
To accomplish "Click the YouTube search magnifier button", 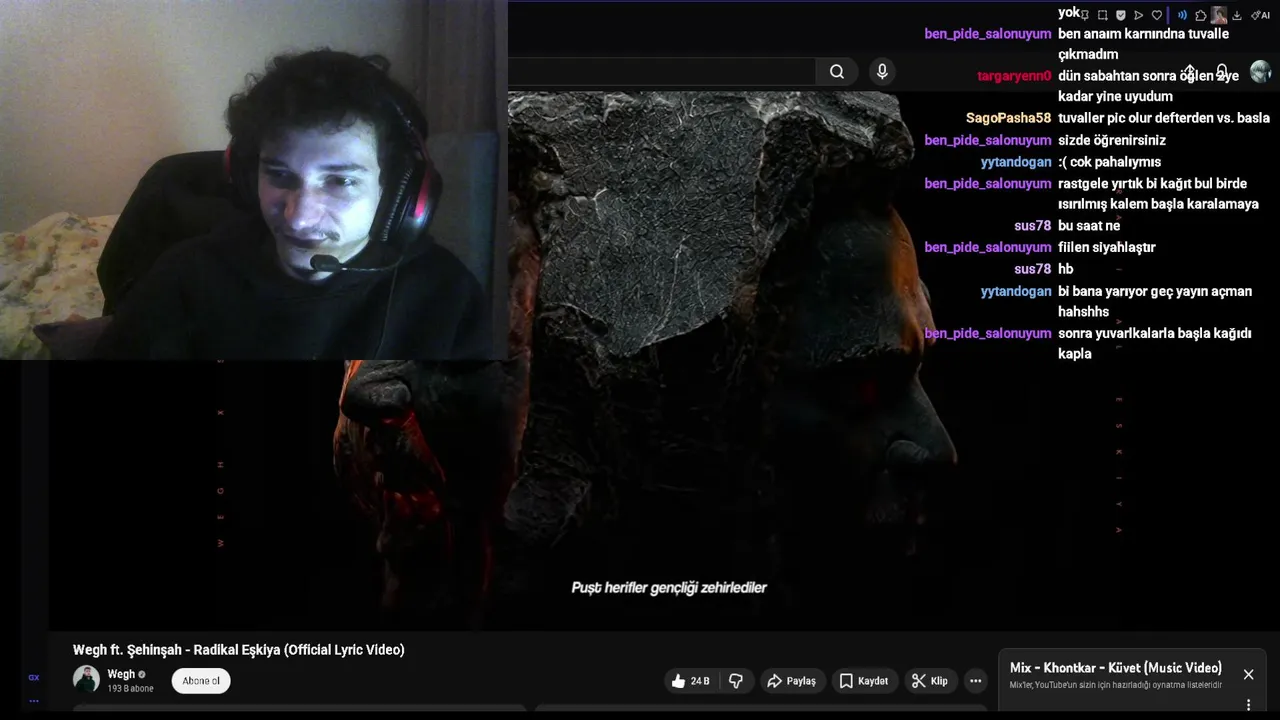I will pyautogui.click(x=837, y=71).
